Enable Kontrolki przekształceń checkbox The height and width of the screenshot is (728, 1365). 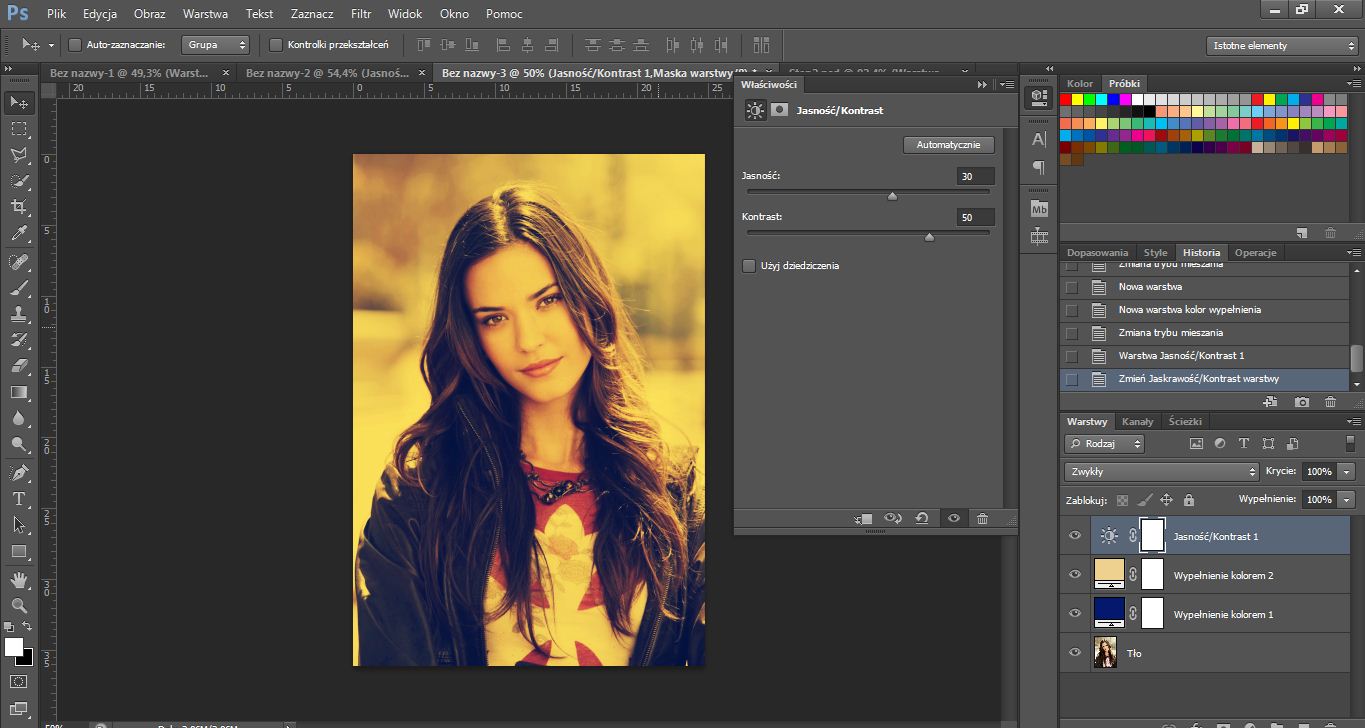(276, 45)
